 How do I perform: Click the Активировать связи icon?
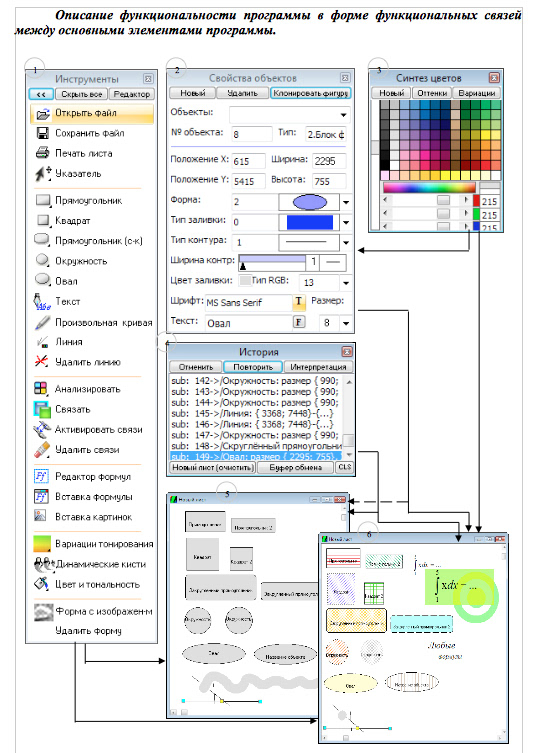[x=42, y=429]
